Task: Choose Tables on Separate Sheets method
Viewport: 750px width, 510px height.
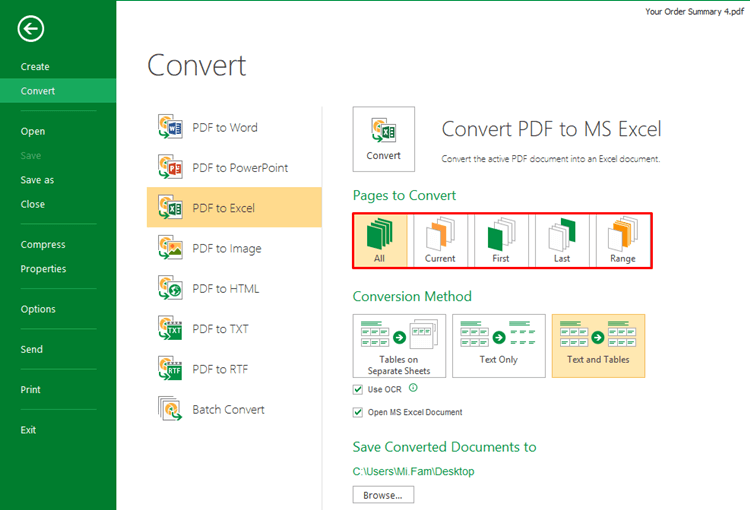Action: (399, 346)
